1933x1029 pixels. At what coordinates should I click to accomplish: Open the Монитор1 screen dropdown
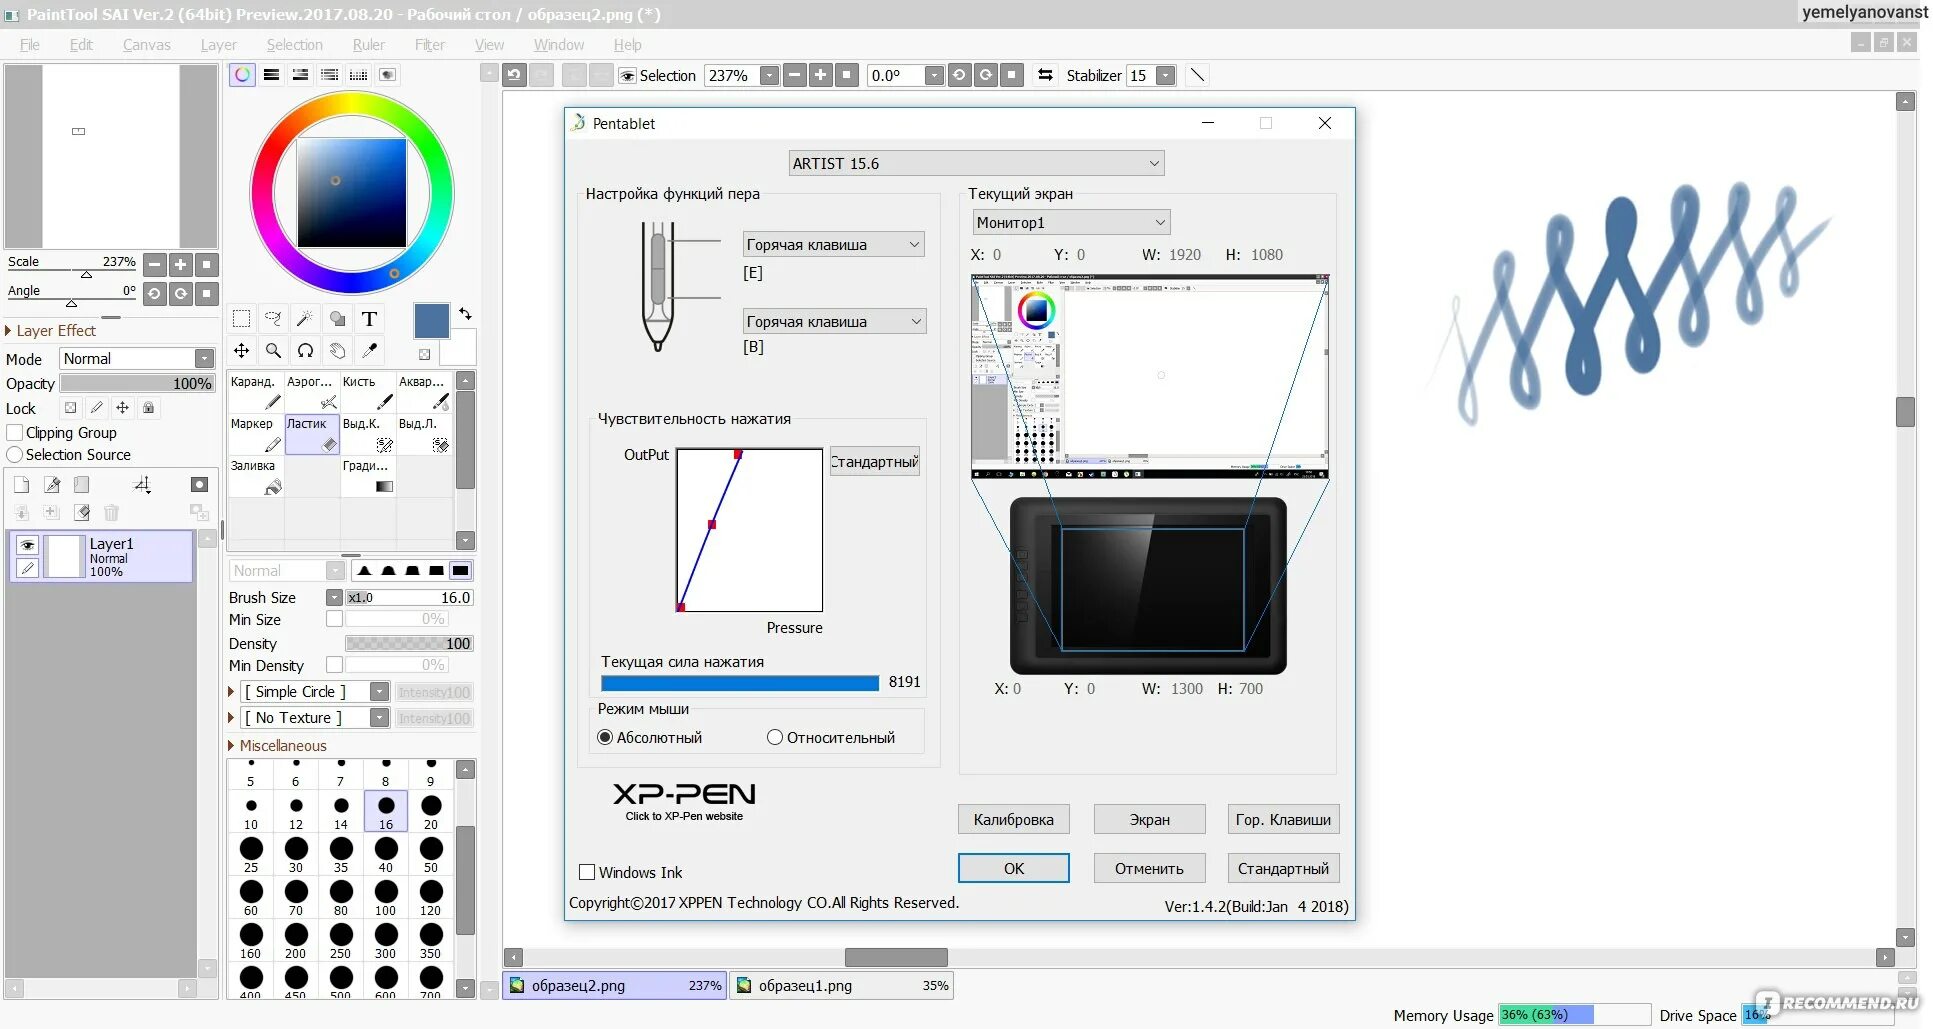[1071, 222]
